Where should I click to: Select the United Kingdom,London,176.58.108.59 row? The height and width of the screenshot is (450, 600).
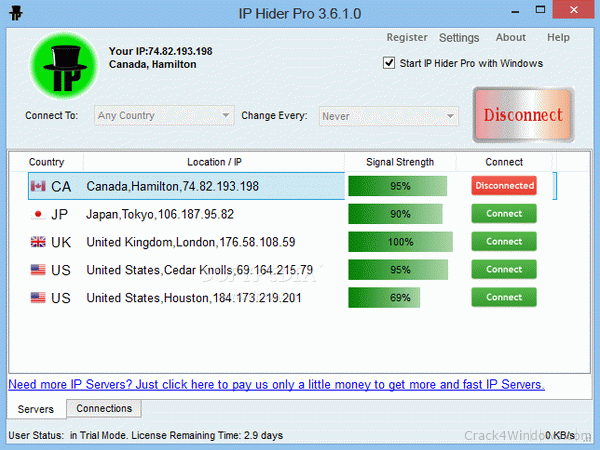point(191,242)
